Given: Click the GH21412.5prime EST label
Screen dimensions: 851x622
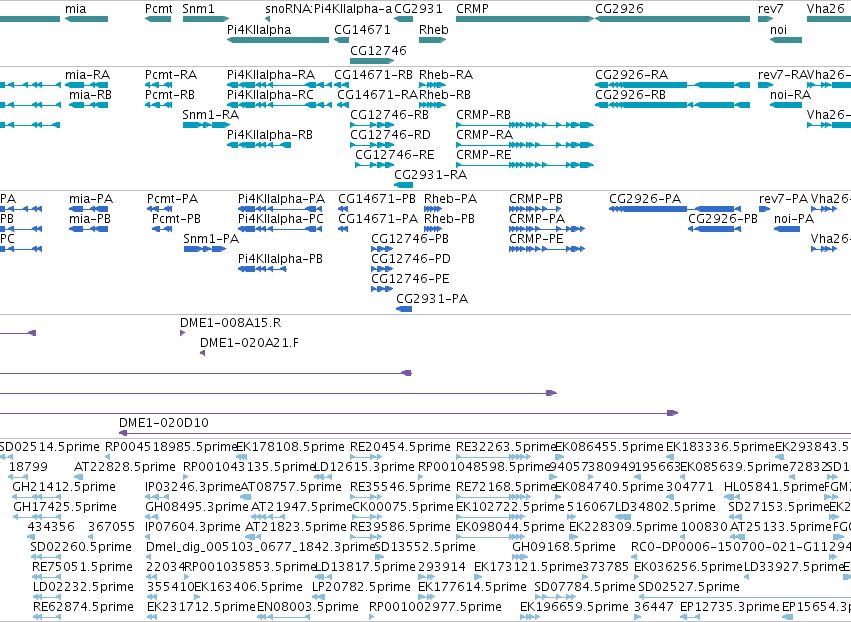Looking at the screenshot, I should pos(64,486).
